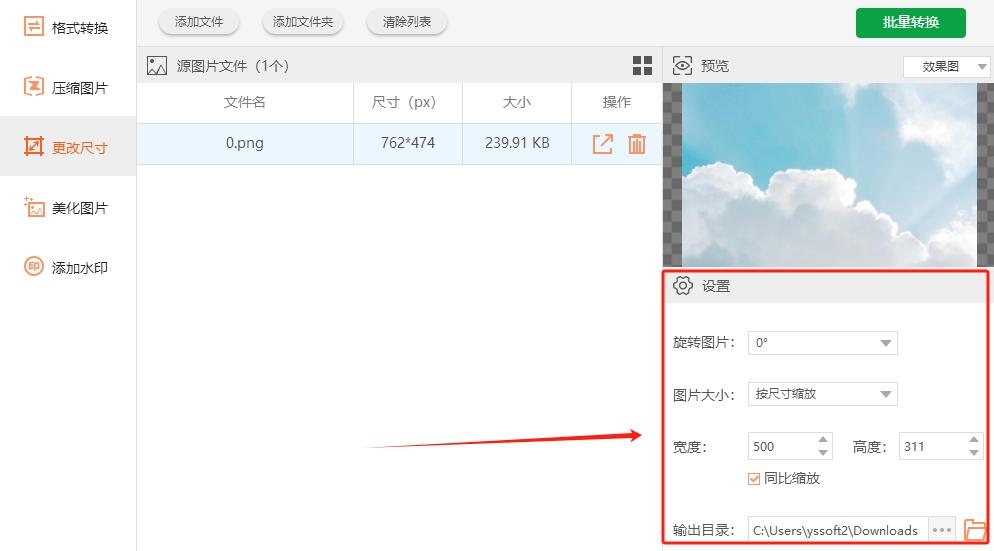Decrease width with the down arrow
Image resolution: width=994 pixels, height=551 pixels.
(823, 453)
